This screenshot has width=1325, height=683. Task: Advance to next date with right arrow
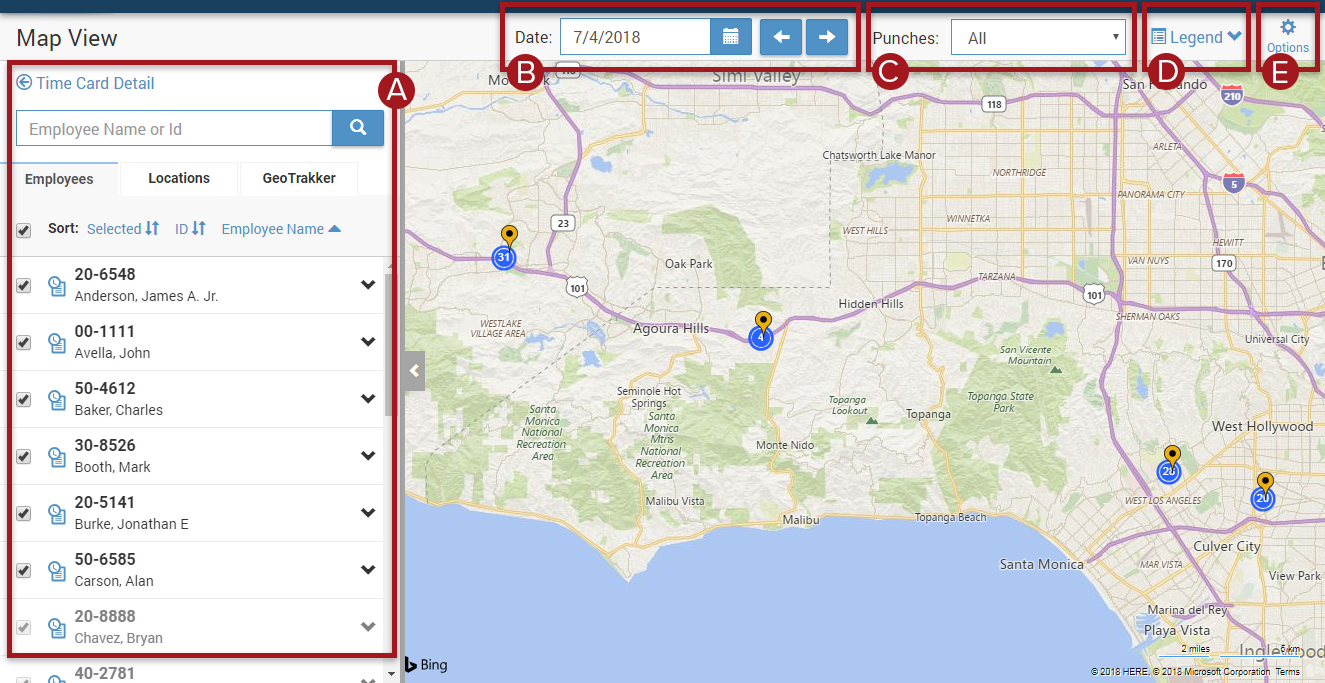pyautogui.click(x=827, y=38)
